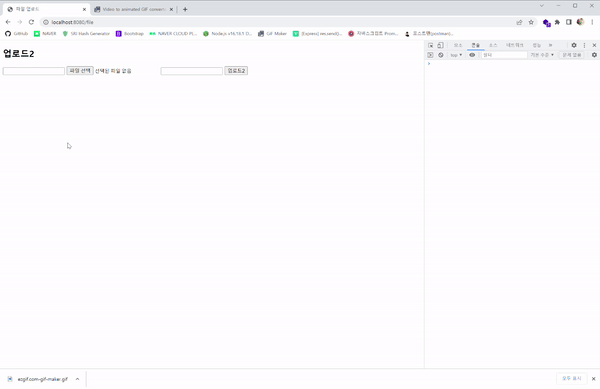This screenshot has width=600, height=389.
Task: Switch to the Performance tab in DevTools
Action: coord(537,45)
